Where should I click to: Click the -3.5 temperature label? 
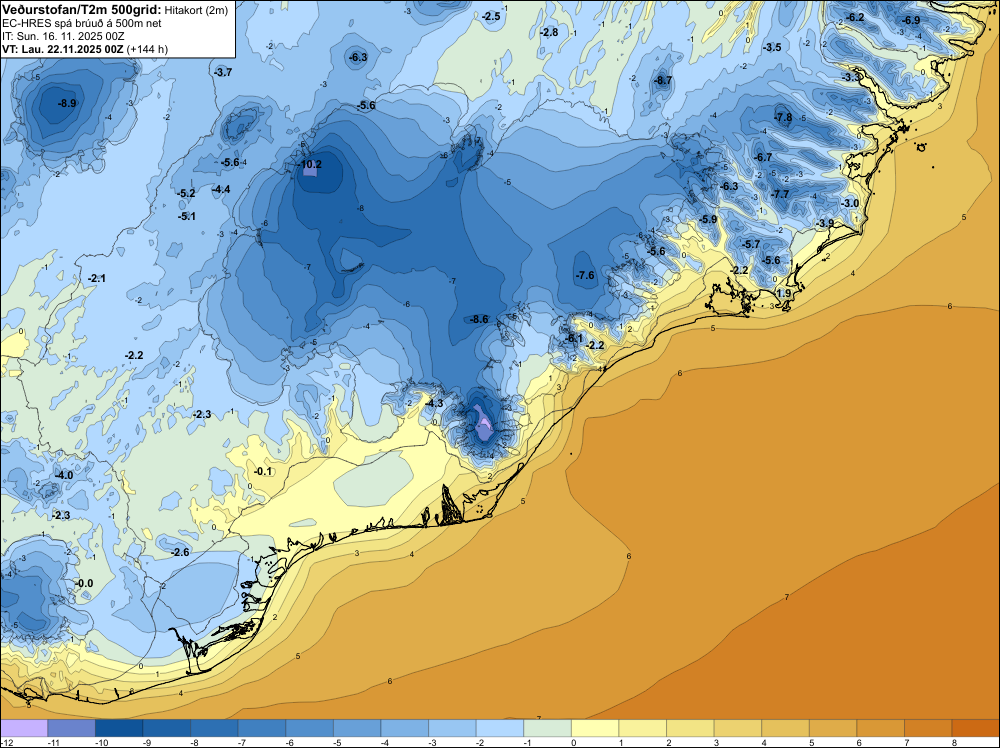(x=772, y=48)
